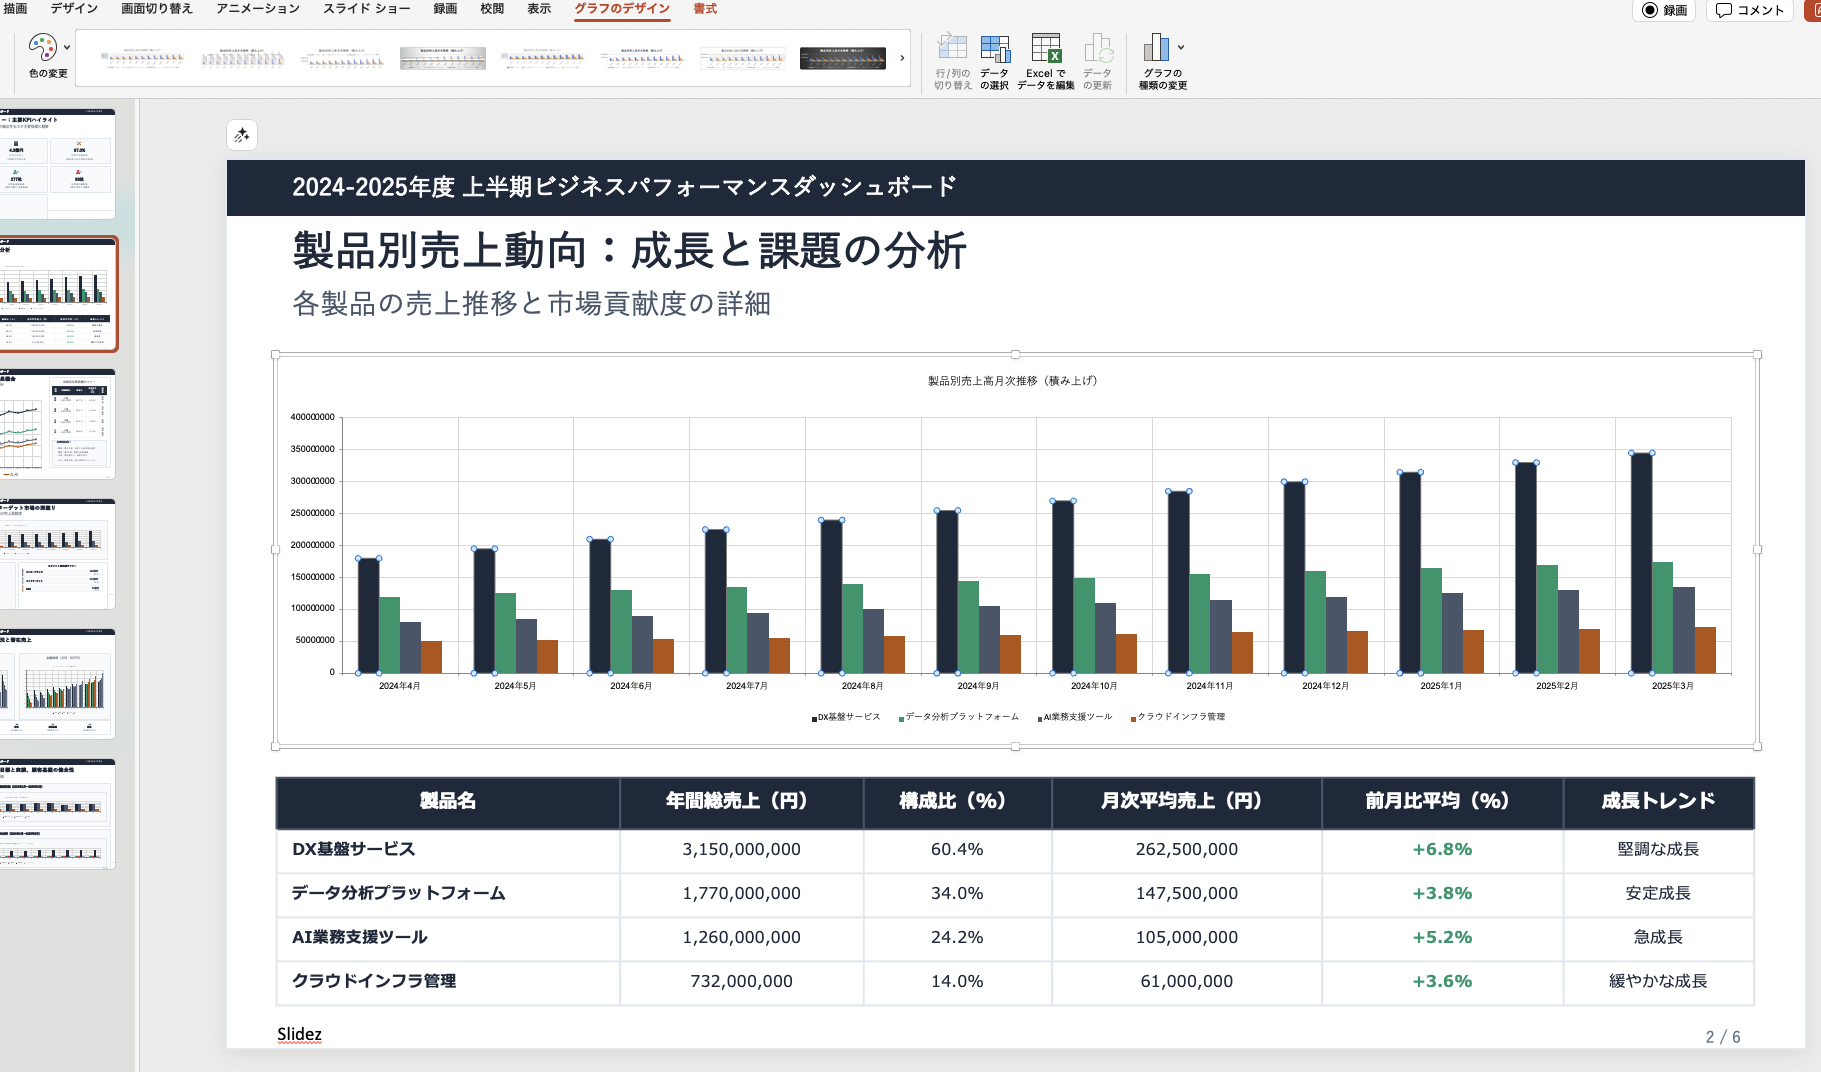Open the 色の変更 color palette
The image size is (1821, 1072).
point(42,48)
